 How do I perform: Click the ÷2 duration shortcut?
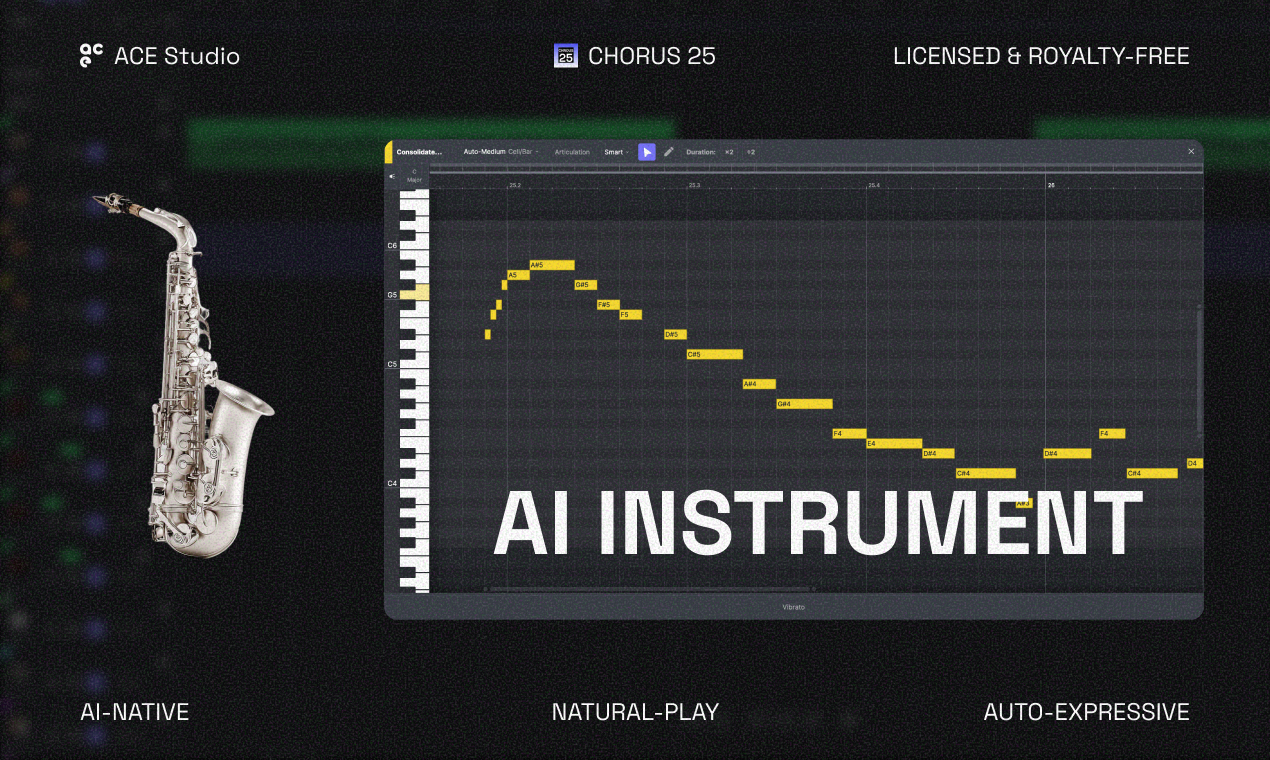click(751, 152)
